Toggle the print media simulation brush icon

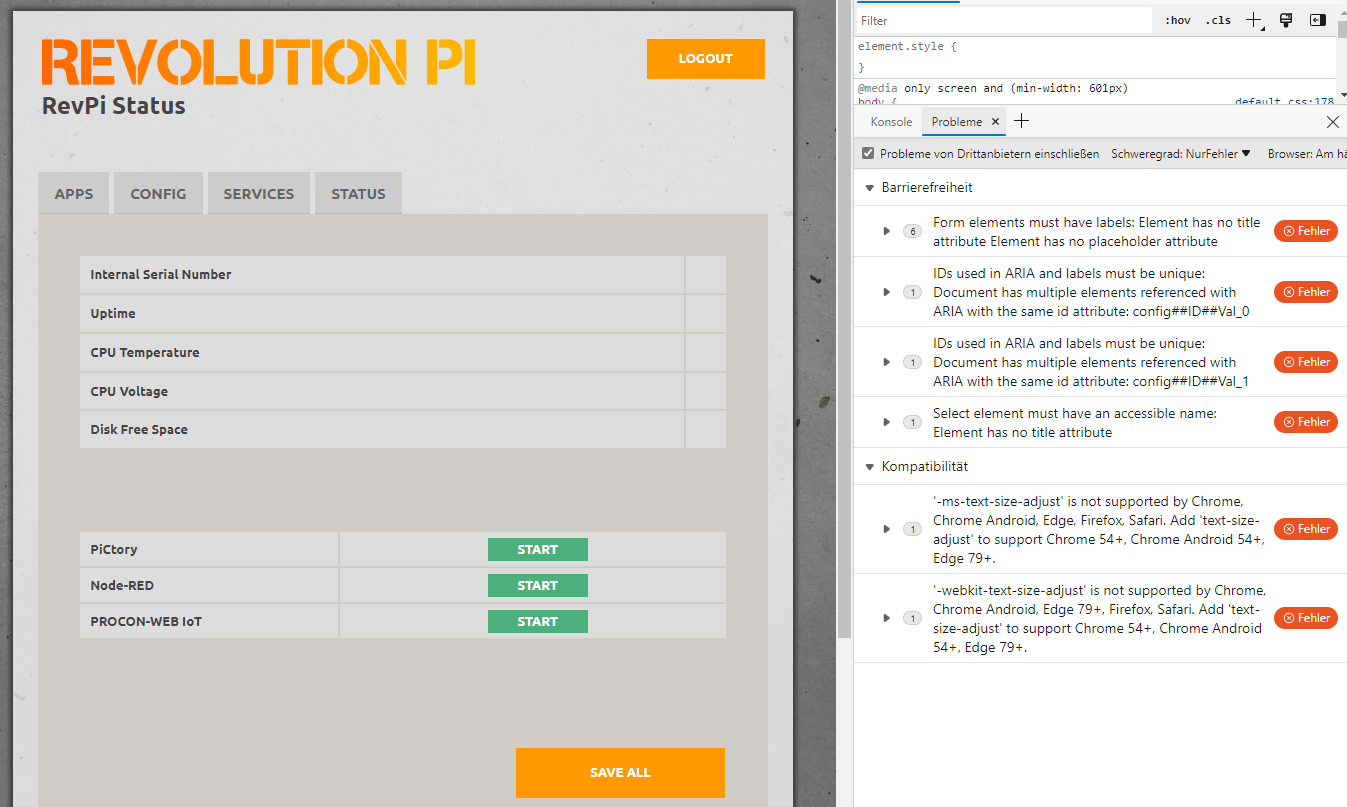coord(1286,20)
